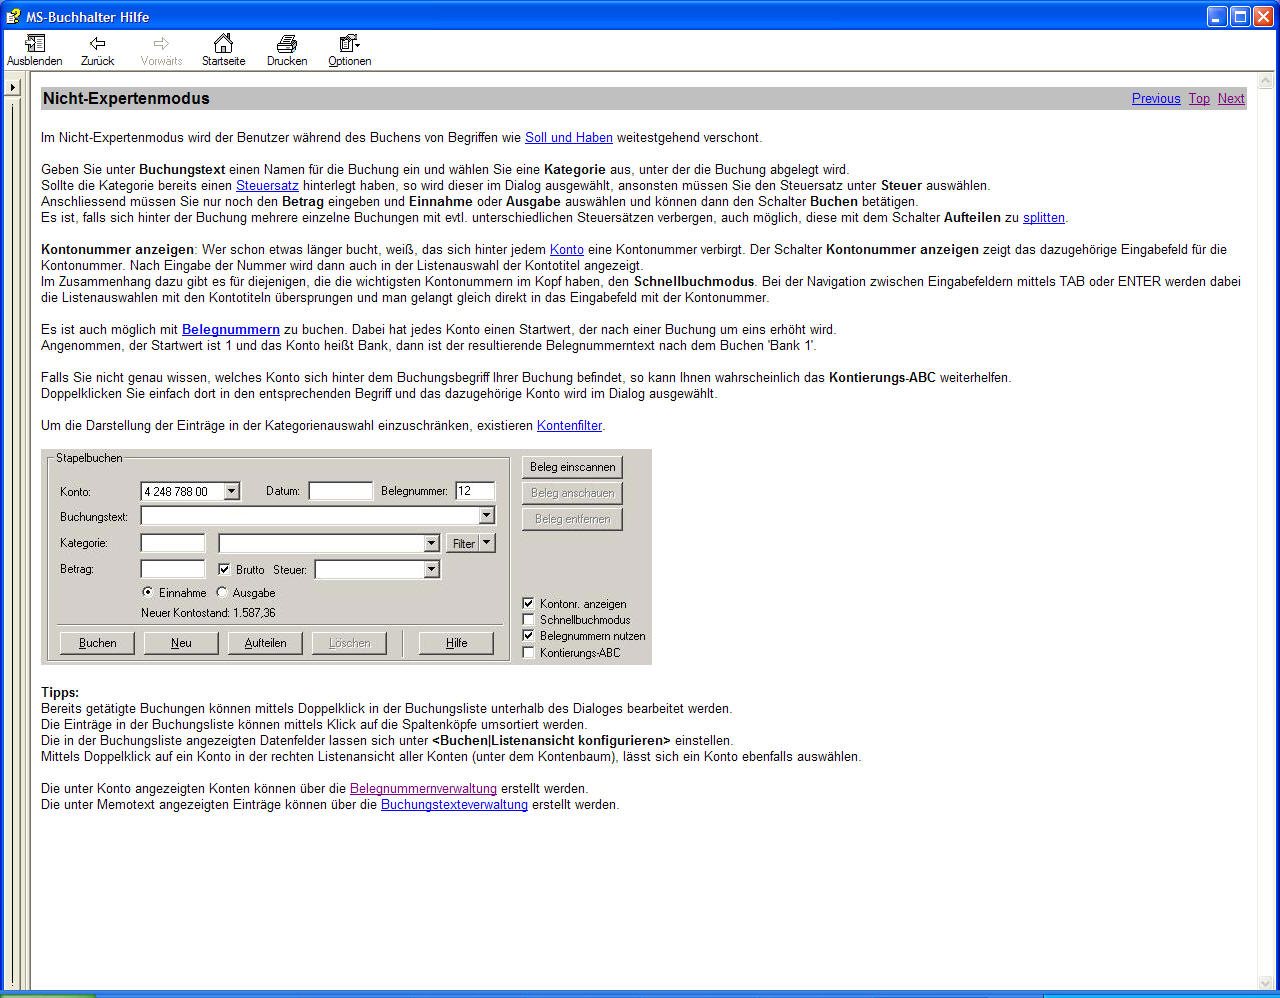
Task: Open the Kontenfilter link
Action: (570, 425)
